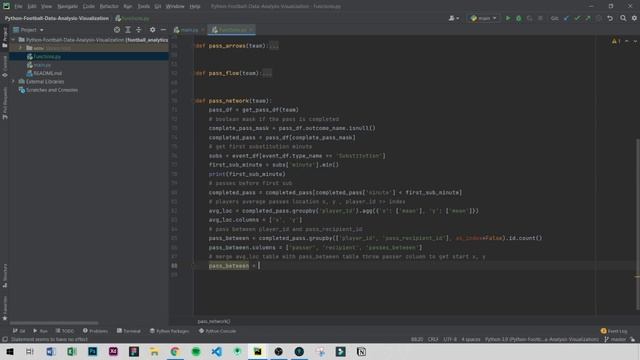Open the Pull Requests vertical tab on left strip
The width and height of the screenshot is (640, 360).
coord(4,104)
